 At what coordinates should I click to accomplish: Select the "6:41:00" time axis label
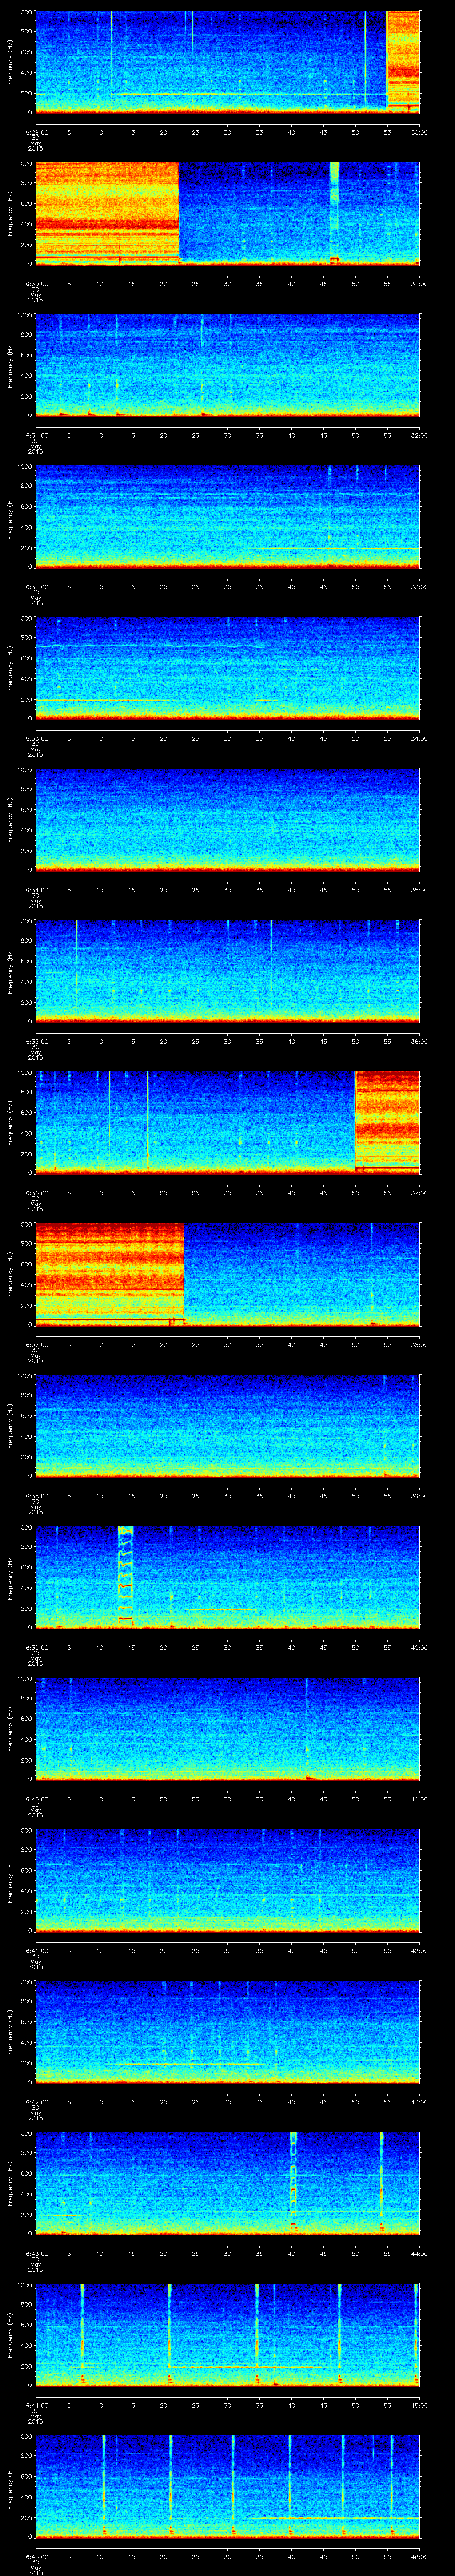[x=35, y=1950]
